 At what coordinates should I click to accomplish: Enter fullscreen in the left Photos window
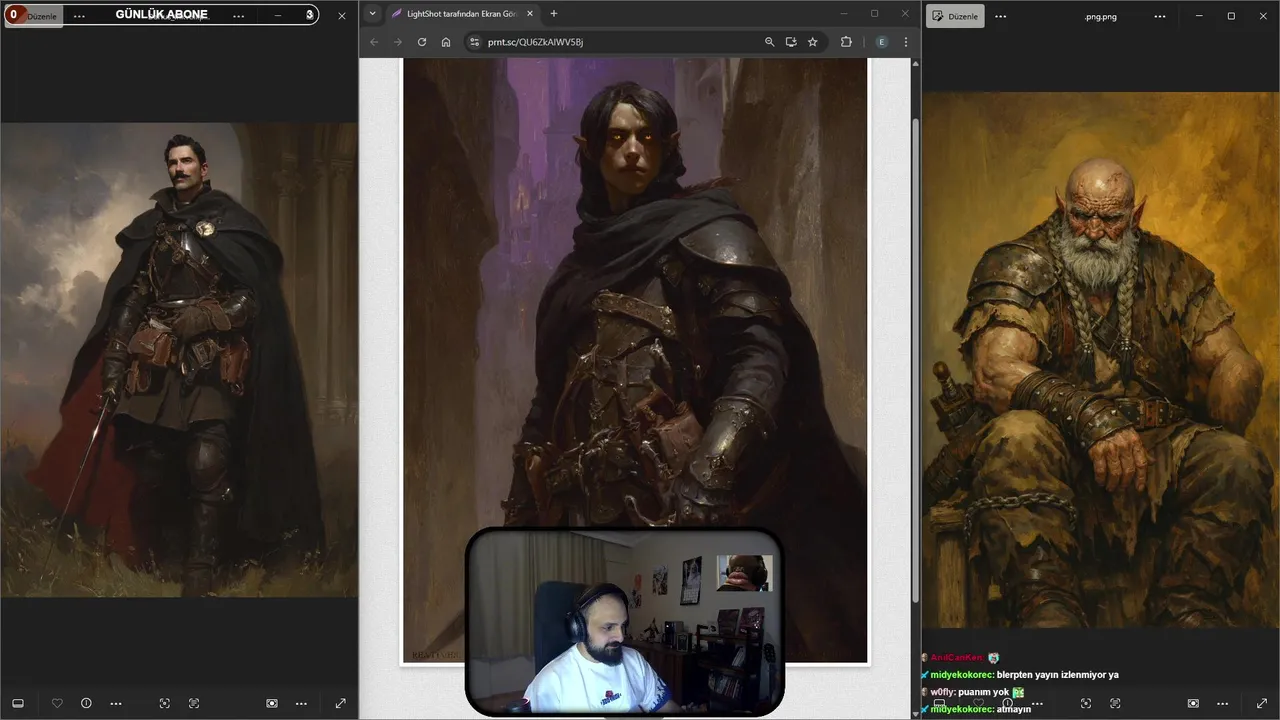[340, 703]
